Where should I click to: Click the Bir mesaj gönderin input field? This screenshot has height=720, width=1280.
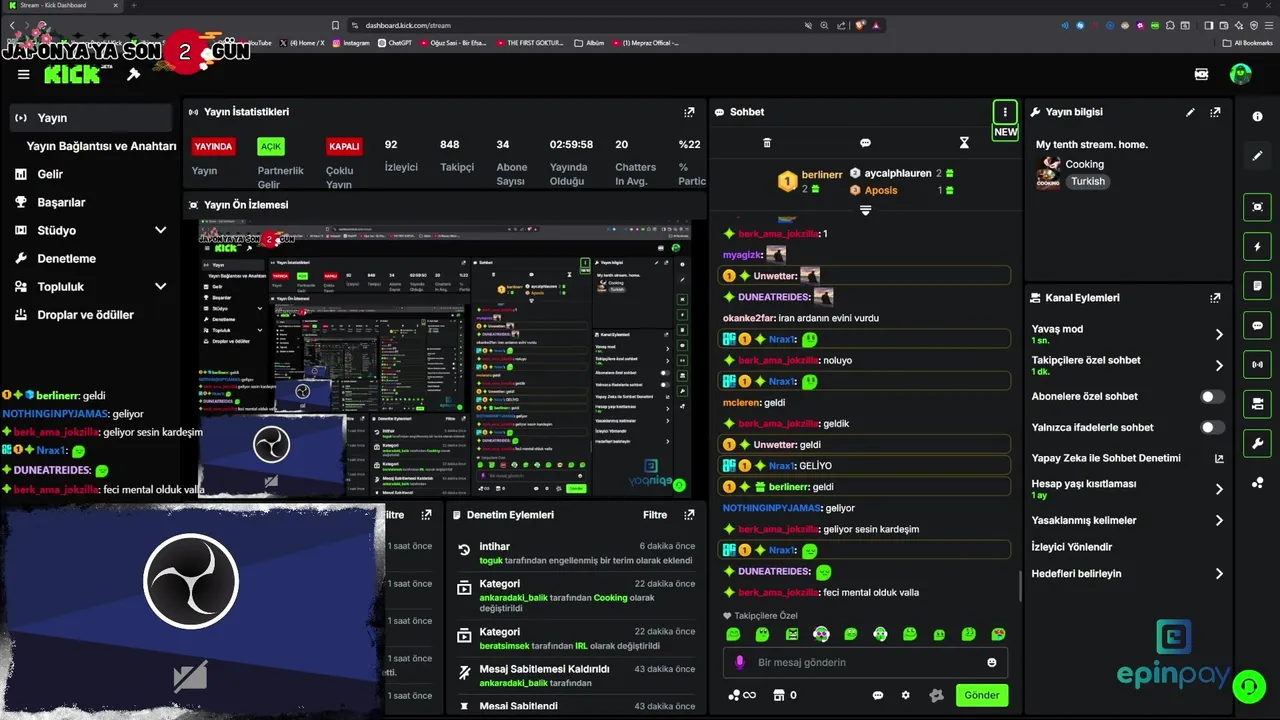click(865, 662)
